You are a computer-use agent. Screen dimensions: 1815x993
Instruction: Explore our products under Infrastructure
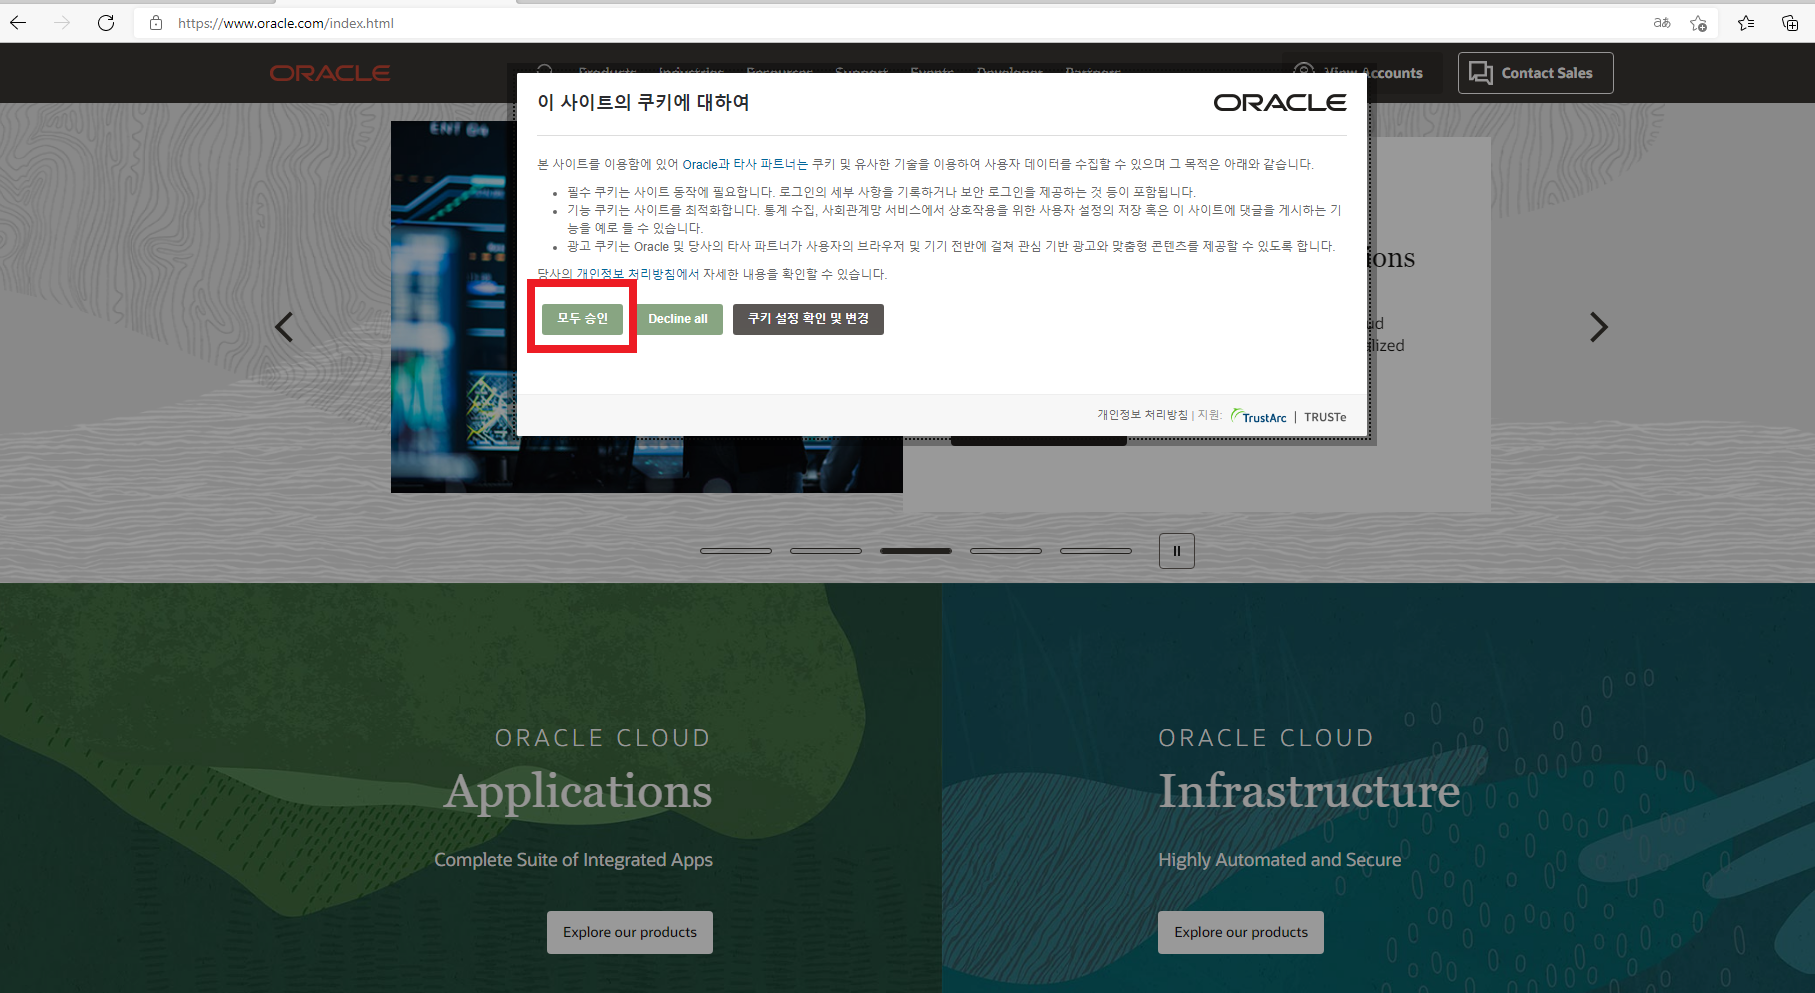pyautogui.click(x=1241, y=932)
